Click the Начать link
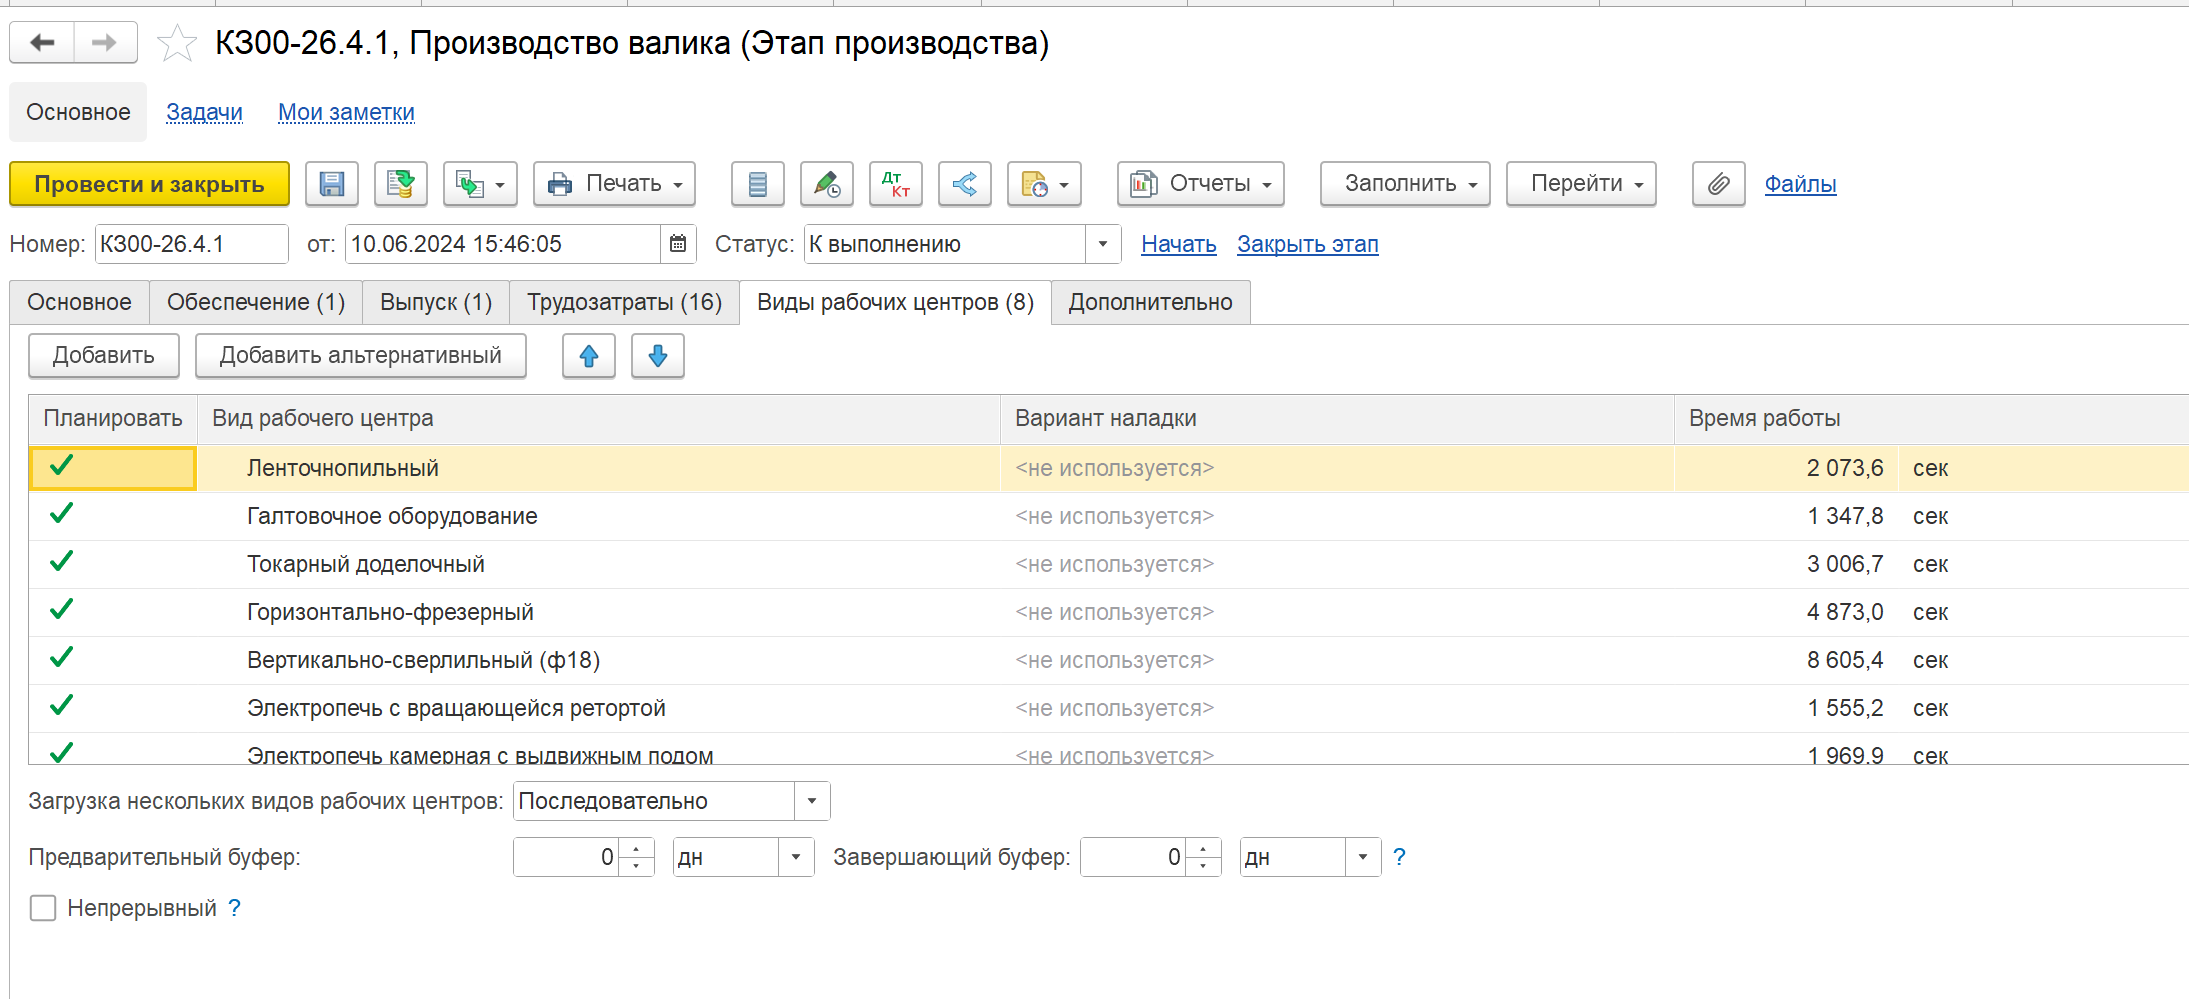The width and height of the screenshot is (2189, 999). 1179,244
